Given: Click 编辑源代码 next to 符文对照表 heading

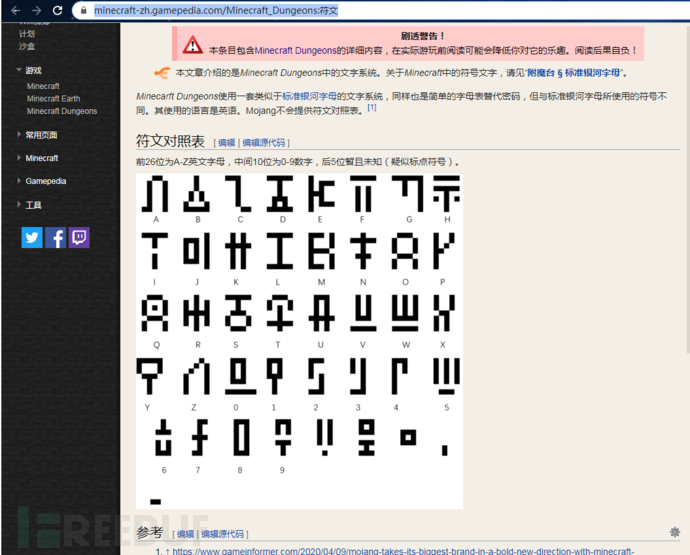Looking at the screenshot, I should pos(264,143).
